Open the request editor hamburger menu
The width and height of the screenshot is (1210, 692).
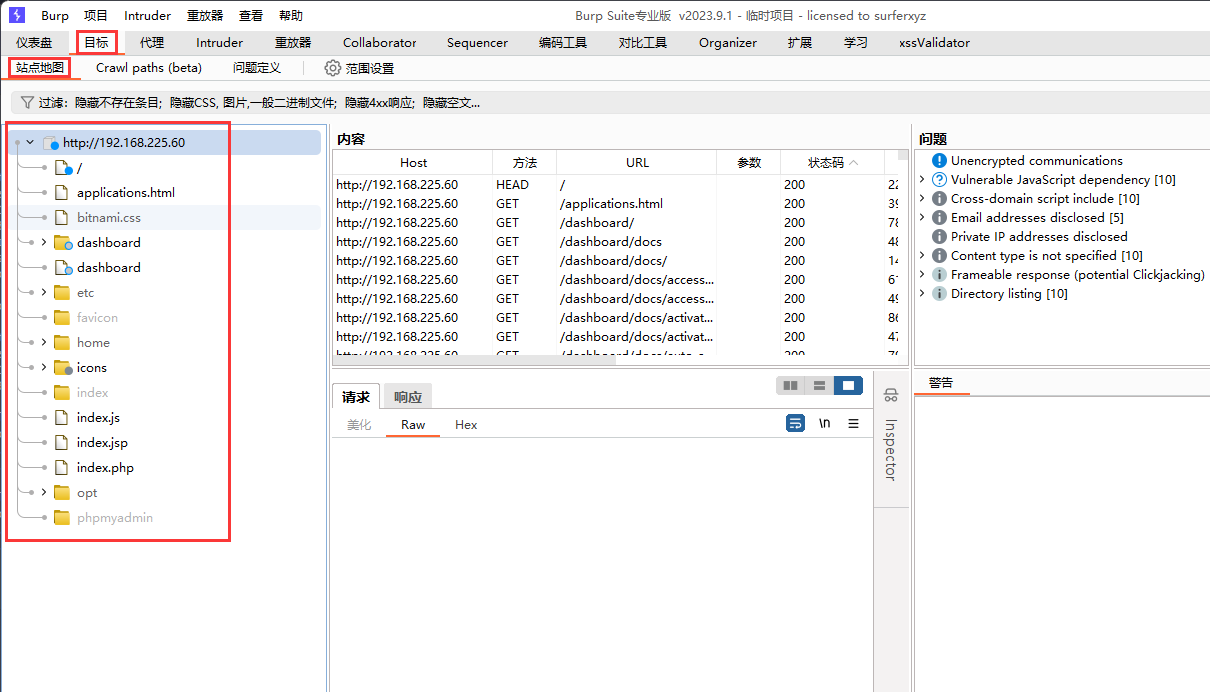point(853,424)
